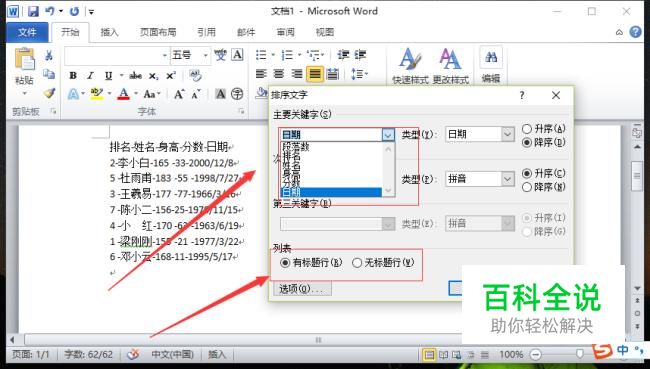Increase the paragraph indent
The image size is (650, 369).
[360, 55]
